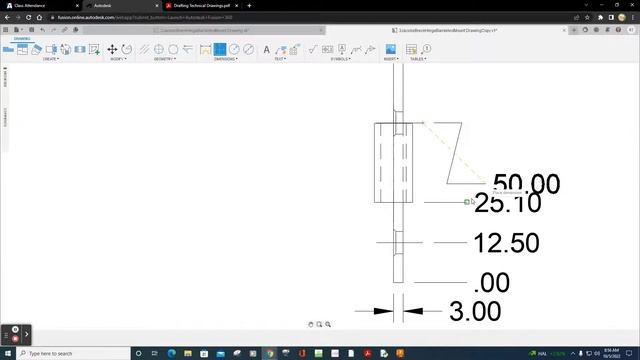The width and height of the screenshot is (640, 360).
Task: Select the Detail View tool
Action: coord(65,49)
